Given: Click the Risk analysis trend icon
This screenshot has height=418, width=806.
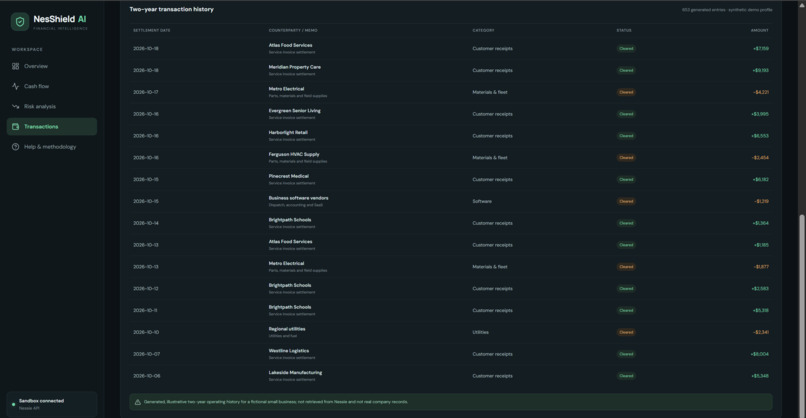Looking at the screenshot, I should [15, 106].
